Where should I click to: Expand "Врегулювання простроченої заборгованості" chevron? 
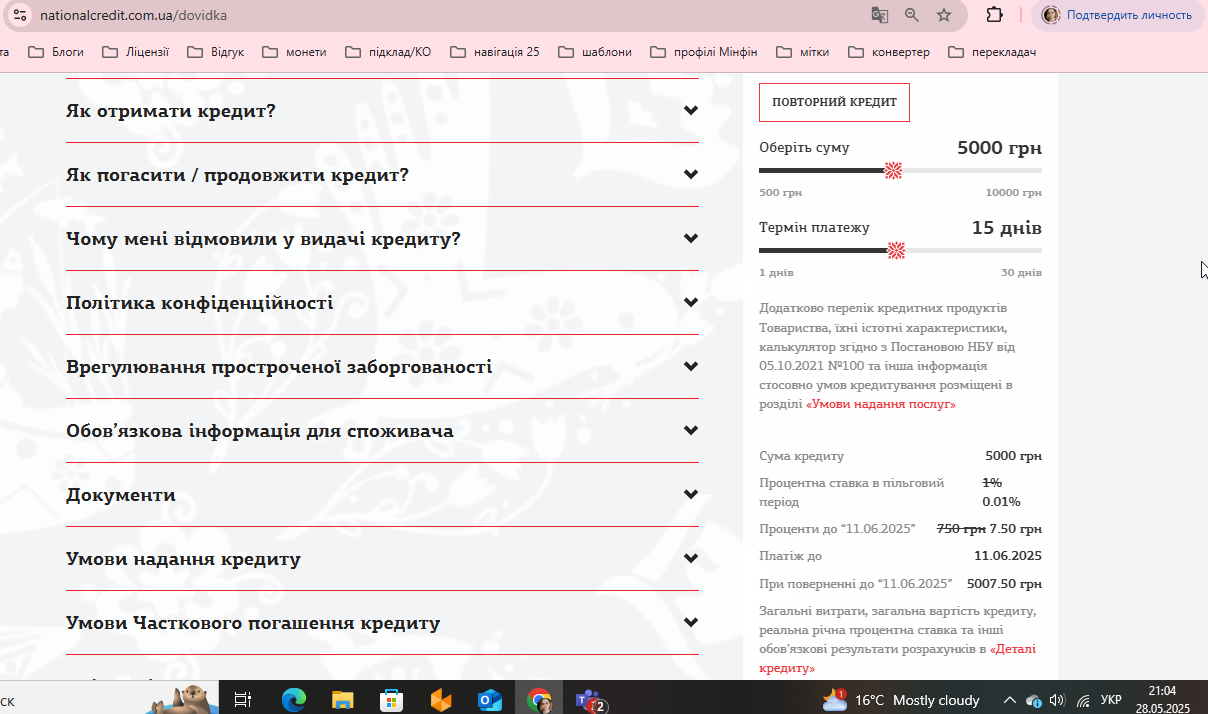(x=690, y=367)
